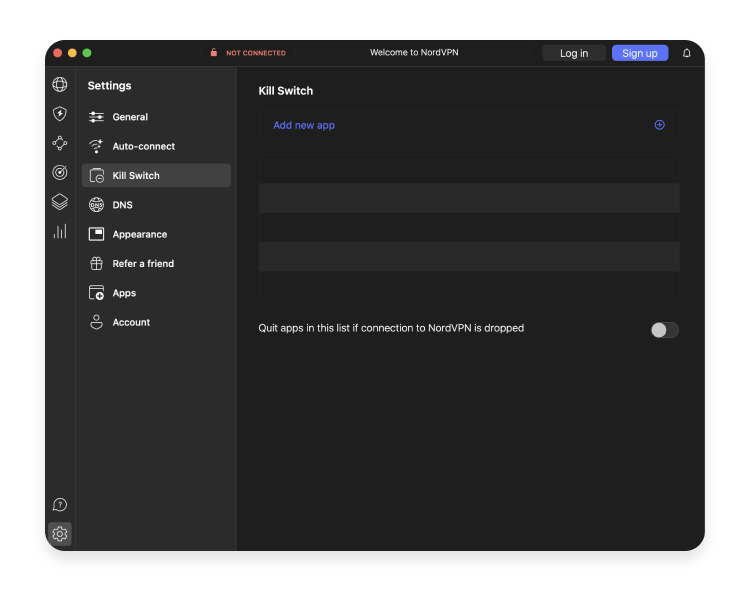Viewport: 750px width, 591px height.
Task: Click the Account person icon
Action: point(96,322)
